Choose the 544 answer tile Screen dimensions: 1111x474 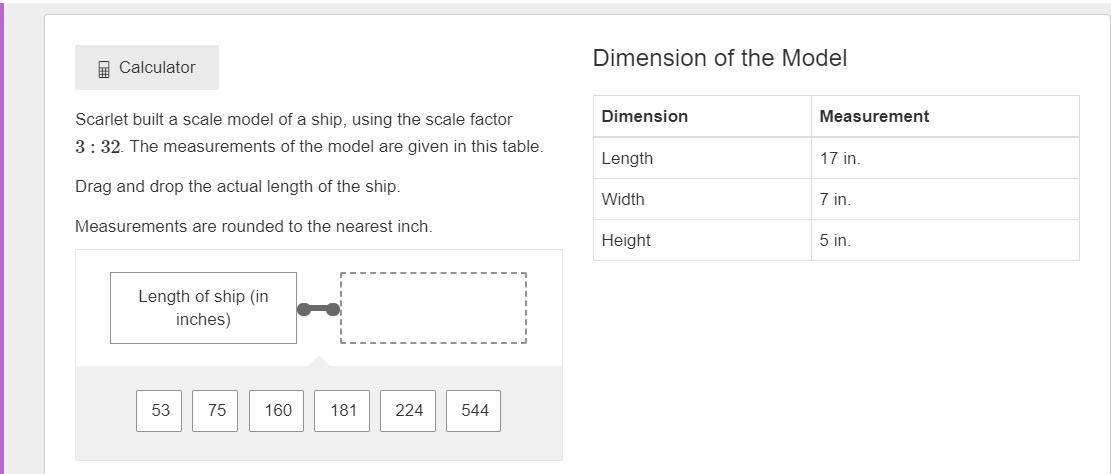474,411
